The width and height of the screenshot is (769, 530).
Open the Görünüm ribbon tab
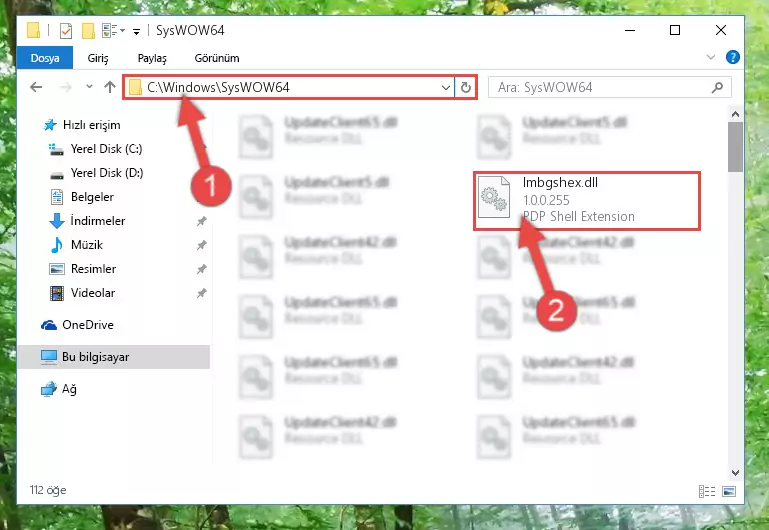click(217, 58)
